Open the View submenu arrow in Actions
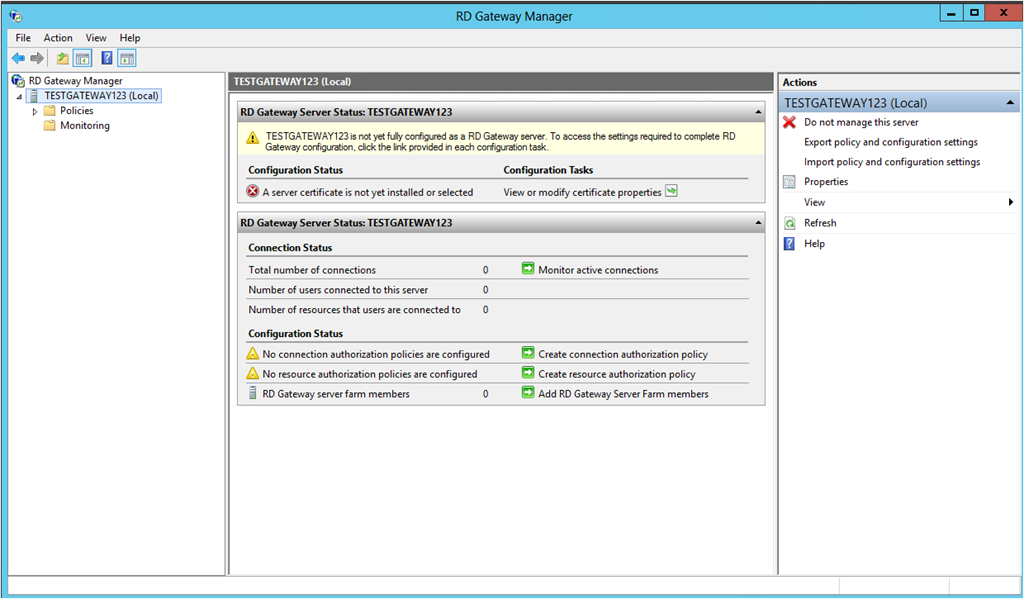The width and height of the screenshot is (1024, 599). pyautogui.click(x=1011, y=202)
